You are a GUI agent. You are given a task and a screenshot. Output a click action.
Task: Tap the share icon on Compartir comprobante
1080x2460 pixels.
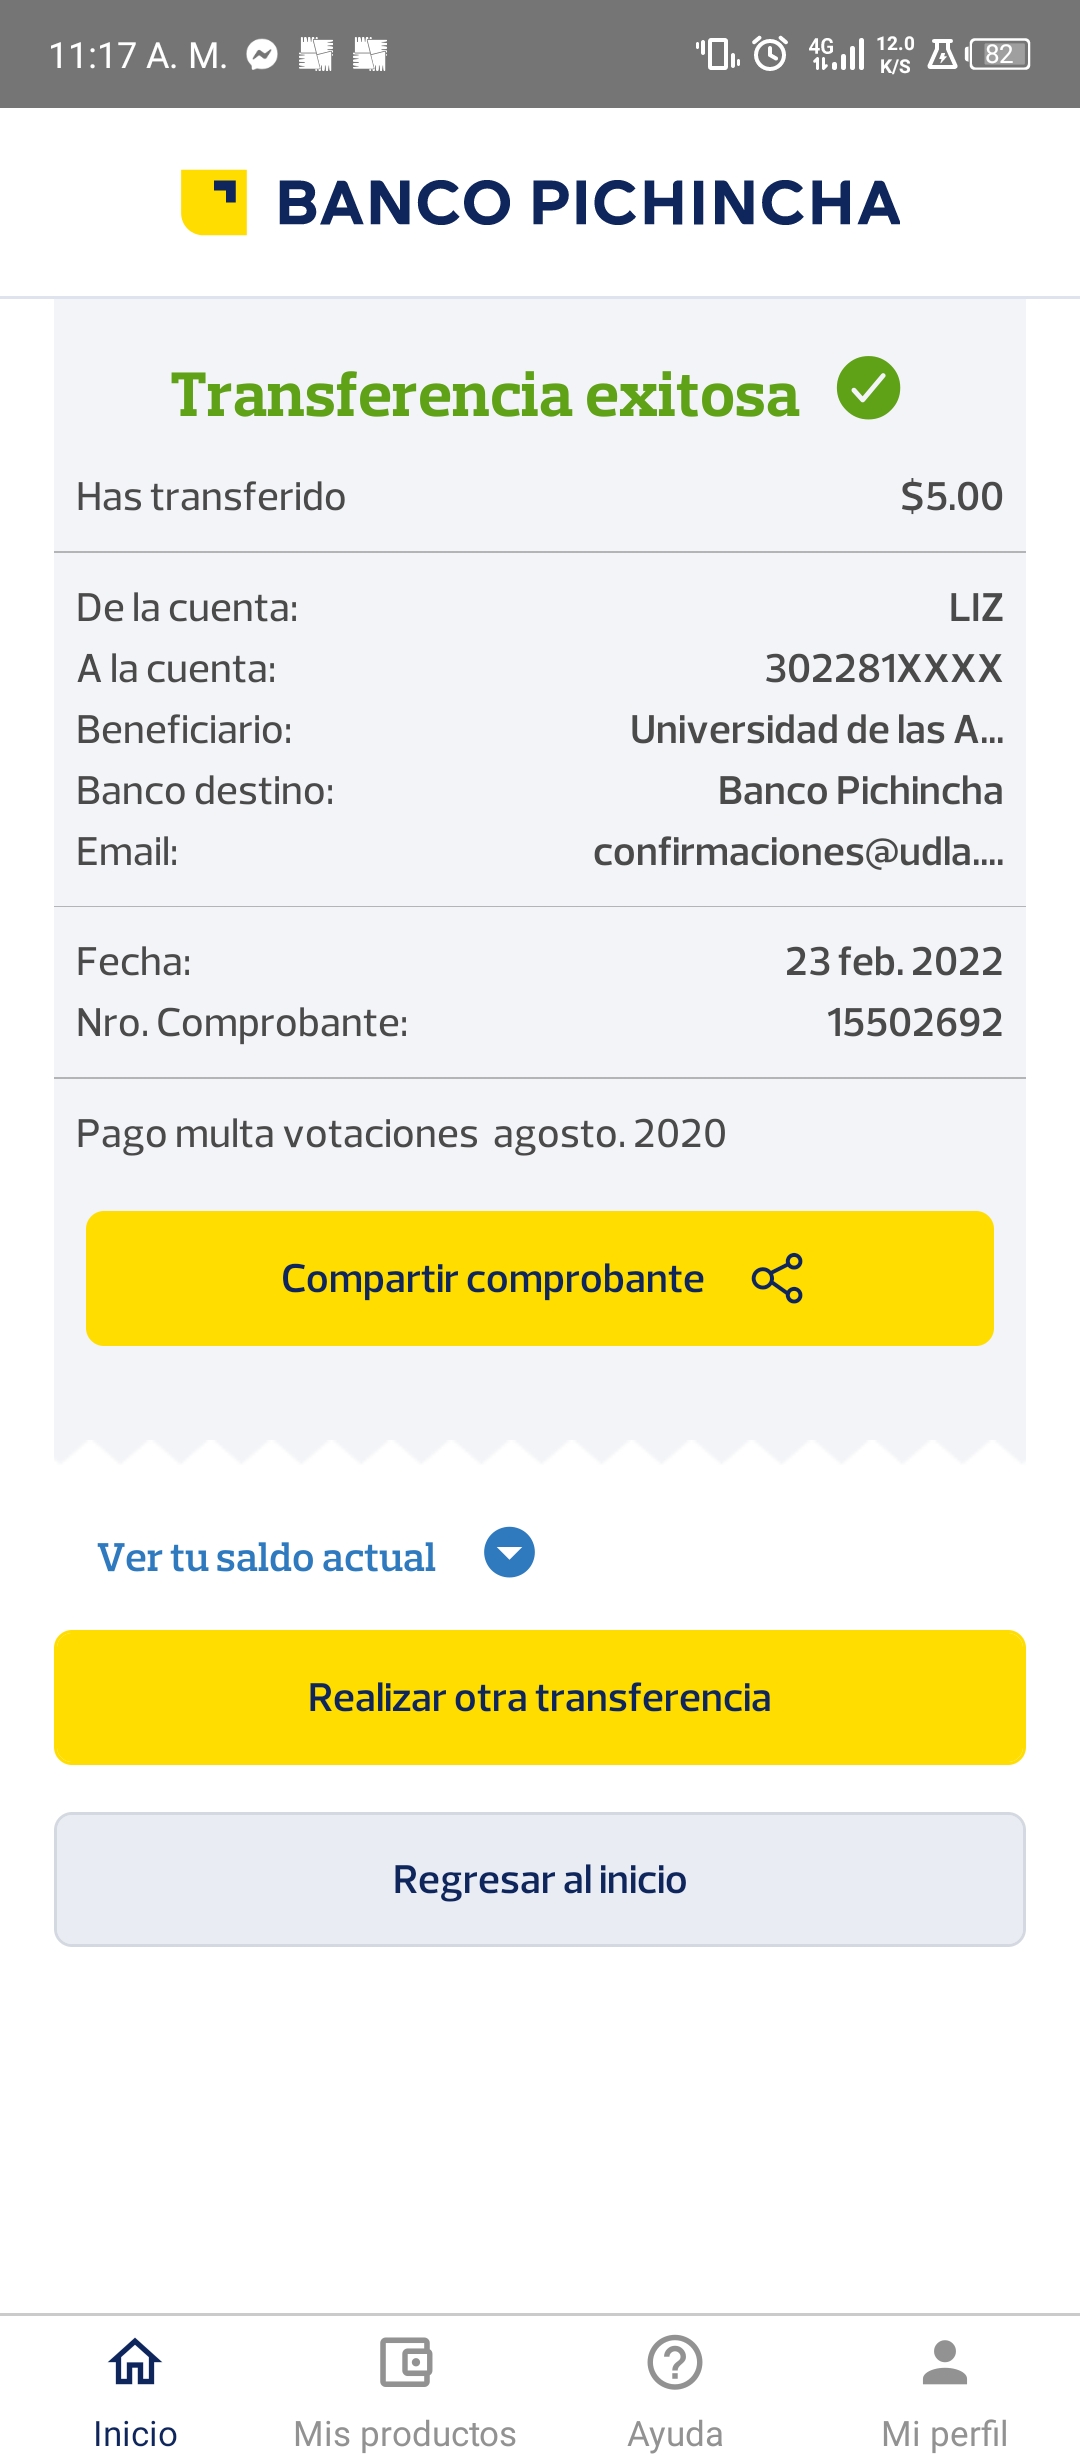[x=777, y=1278]
